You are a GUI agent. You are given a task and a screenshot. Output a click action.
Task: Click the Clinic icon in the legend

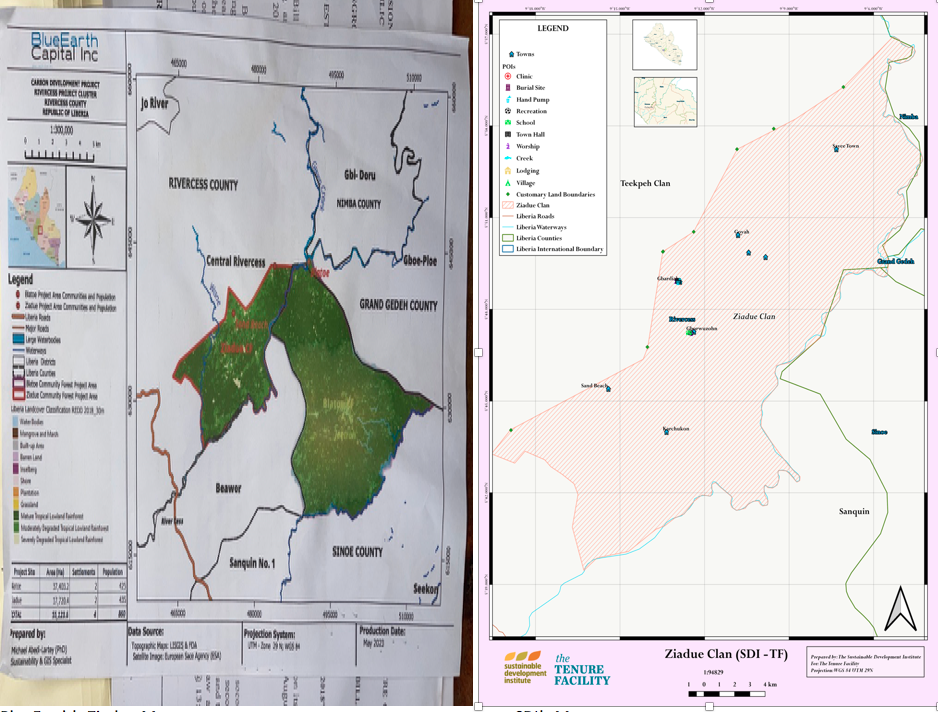(508, 77)
